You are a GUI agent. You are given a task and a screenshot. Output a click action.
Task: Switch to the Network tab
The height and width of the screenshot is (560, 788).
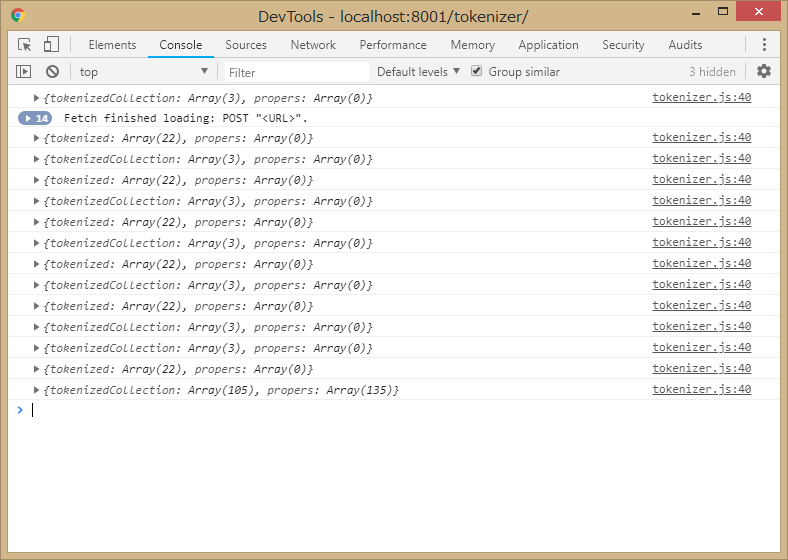click(x=313, y=45)
